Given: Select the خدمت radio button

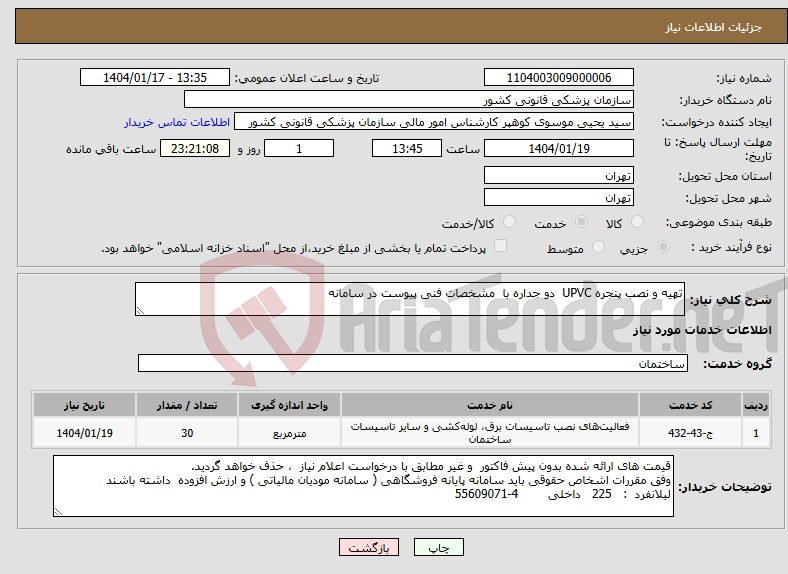Looking at the screenshot, I should (581, 222).
